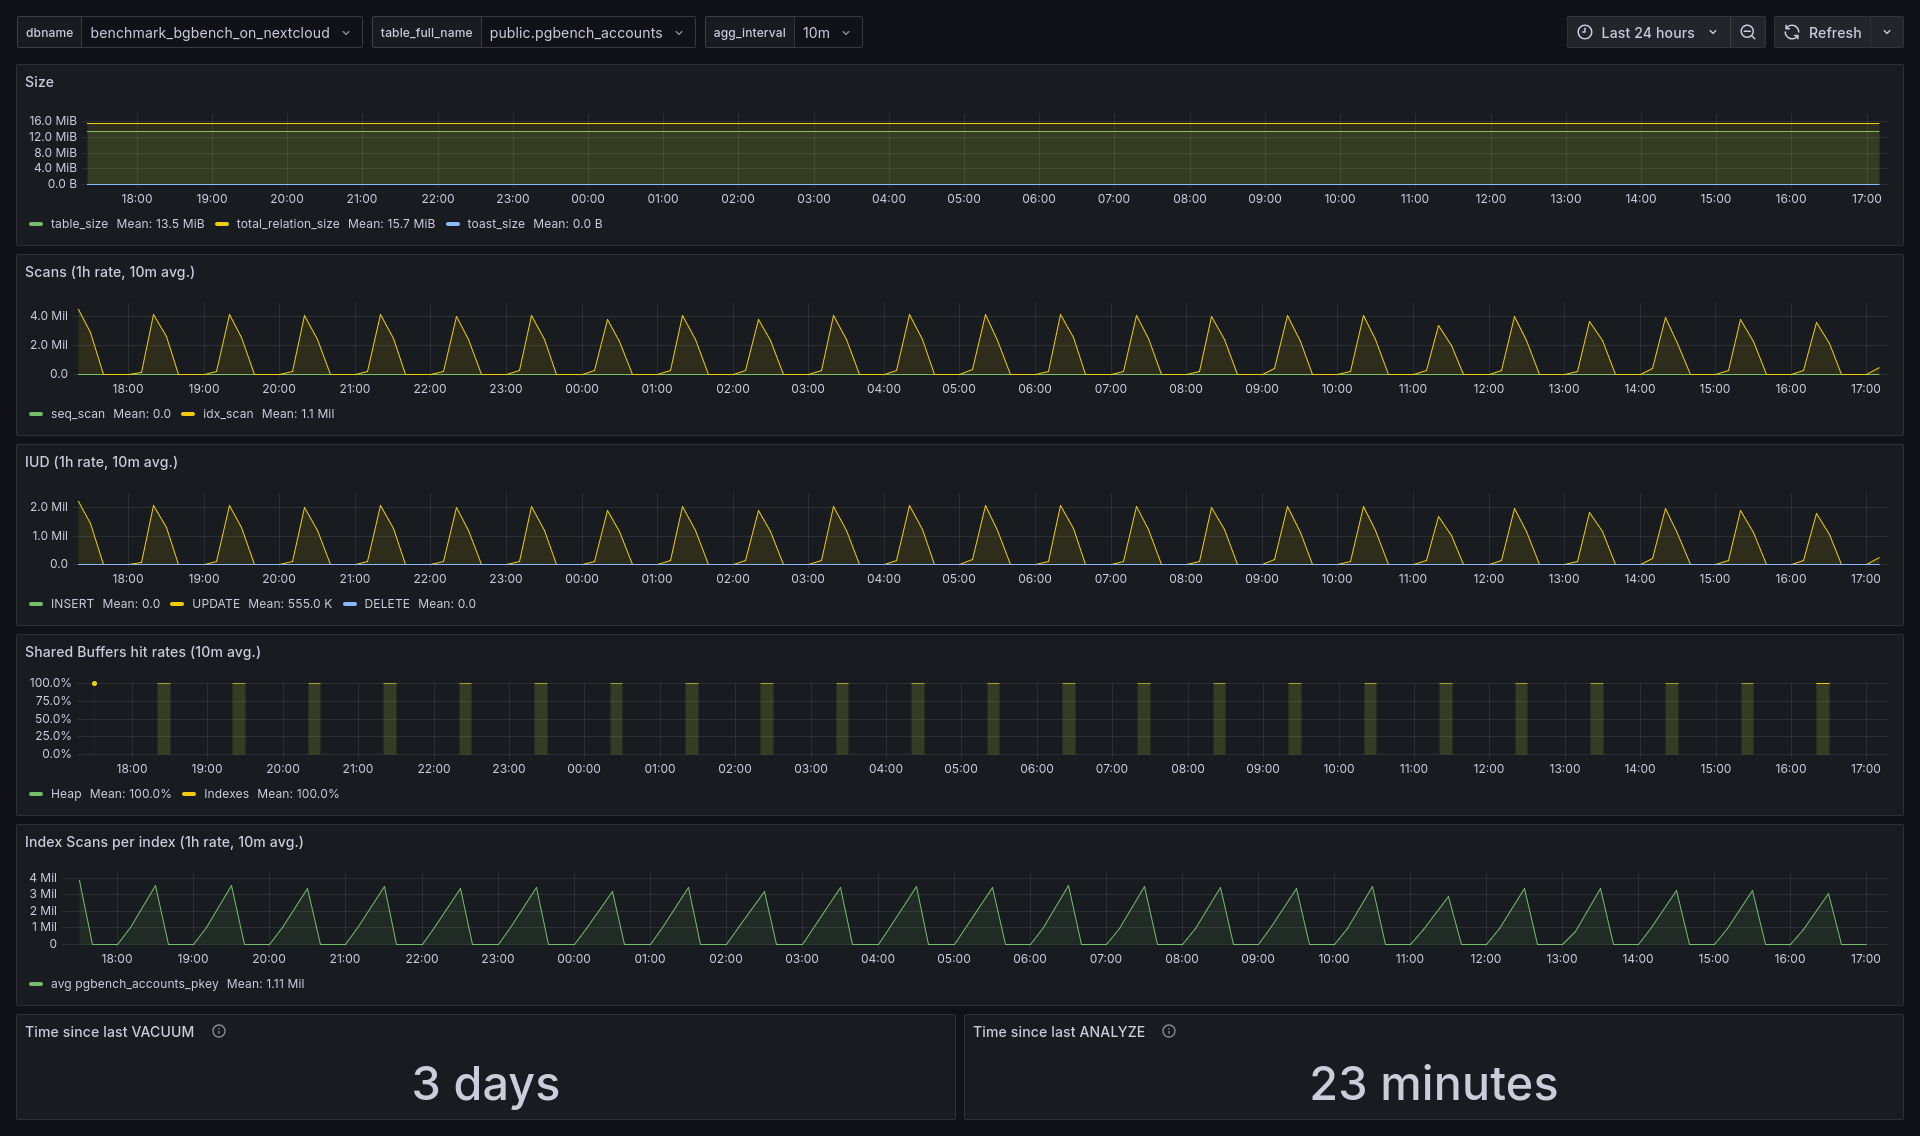Toggle Heap series in buffers legend
Image resolution: width=1920 pixels, height=1136 pixels.
66,794
